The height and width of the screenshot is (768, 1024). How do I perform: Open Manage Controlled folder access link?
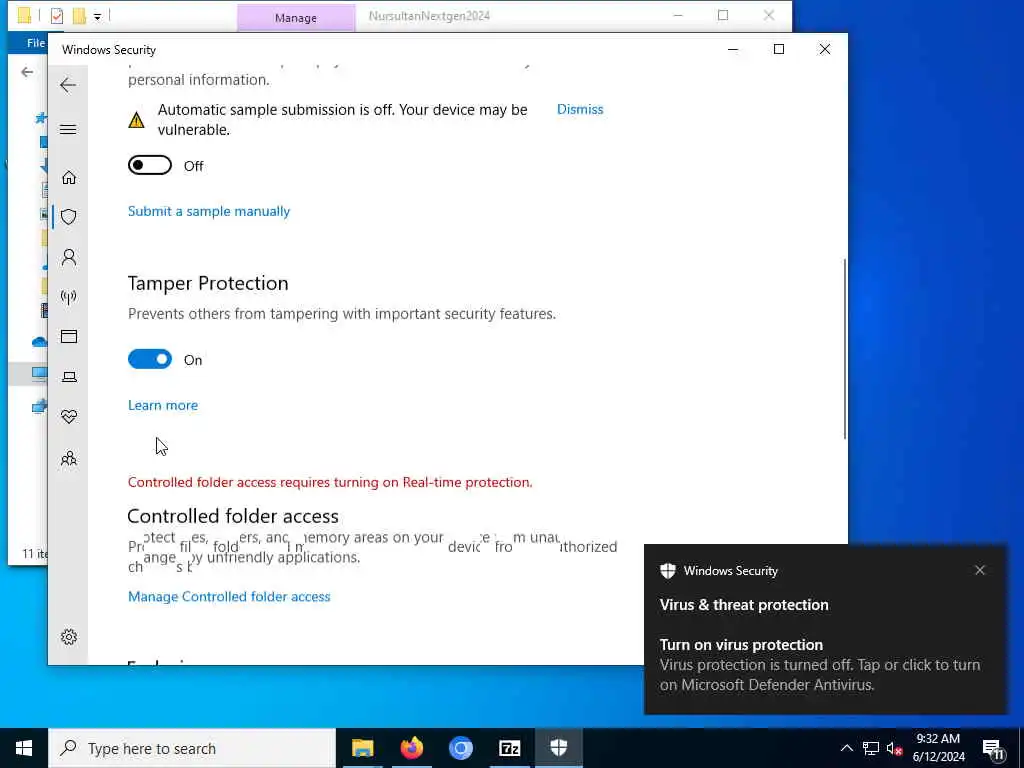pos(229,596)
